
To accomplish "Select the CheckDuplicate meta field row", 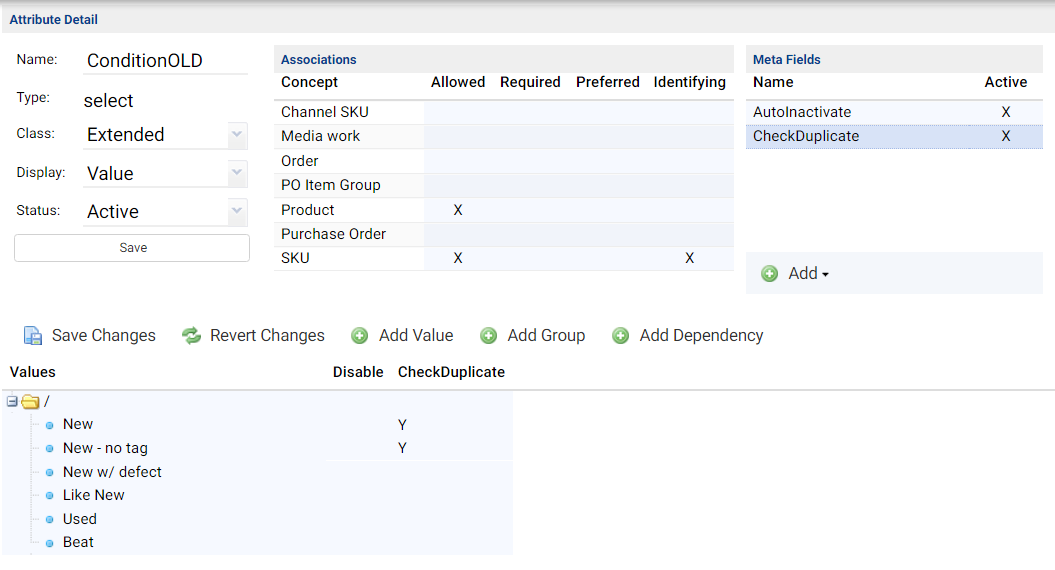I will click(x=894, y=136).
